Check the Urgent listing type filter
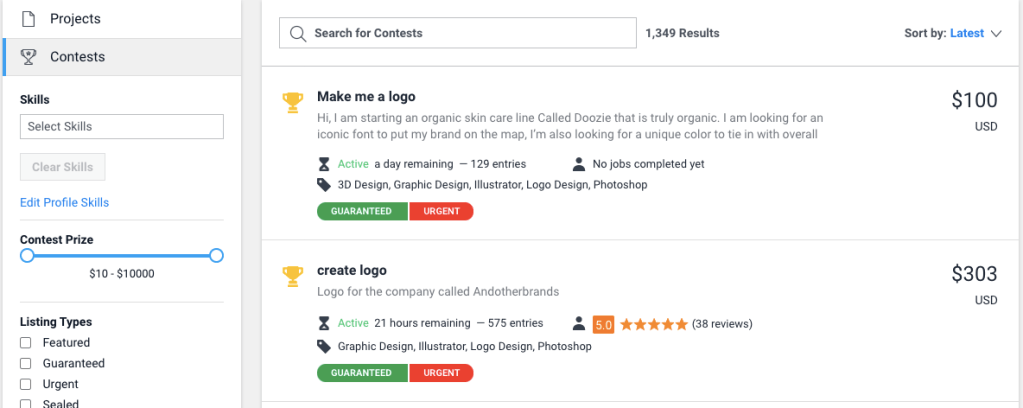This screenshot has width=1023, height=408. click(26, 385)
